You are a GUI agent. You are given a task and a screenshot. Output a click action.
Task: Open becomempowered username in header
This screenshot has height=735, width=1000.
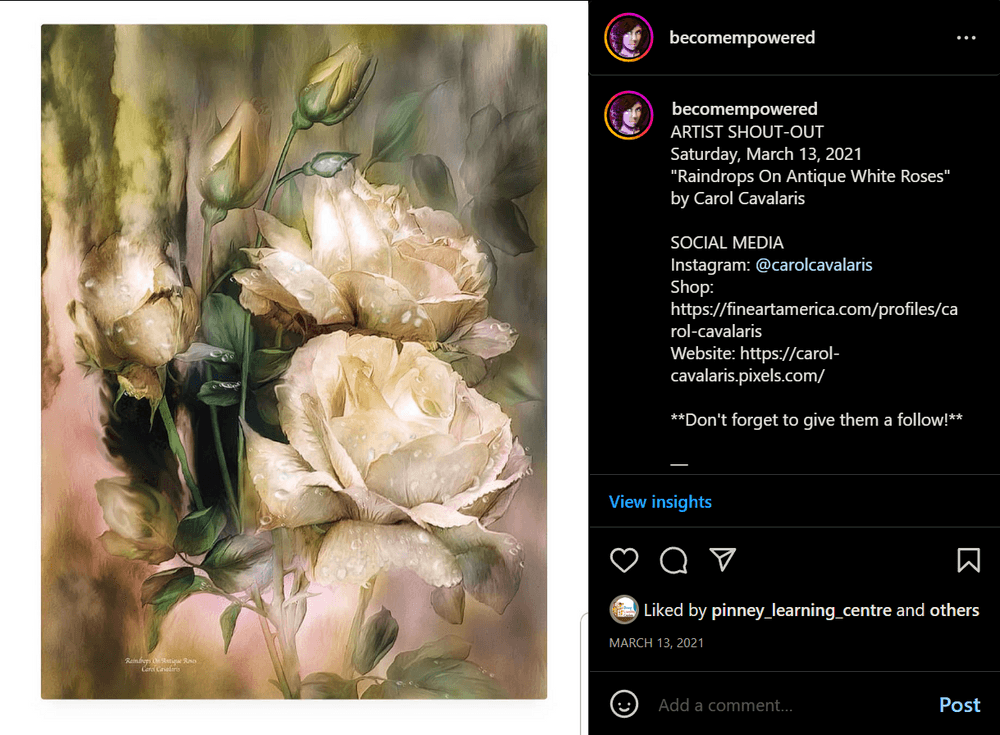point(742,38)
